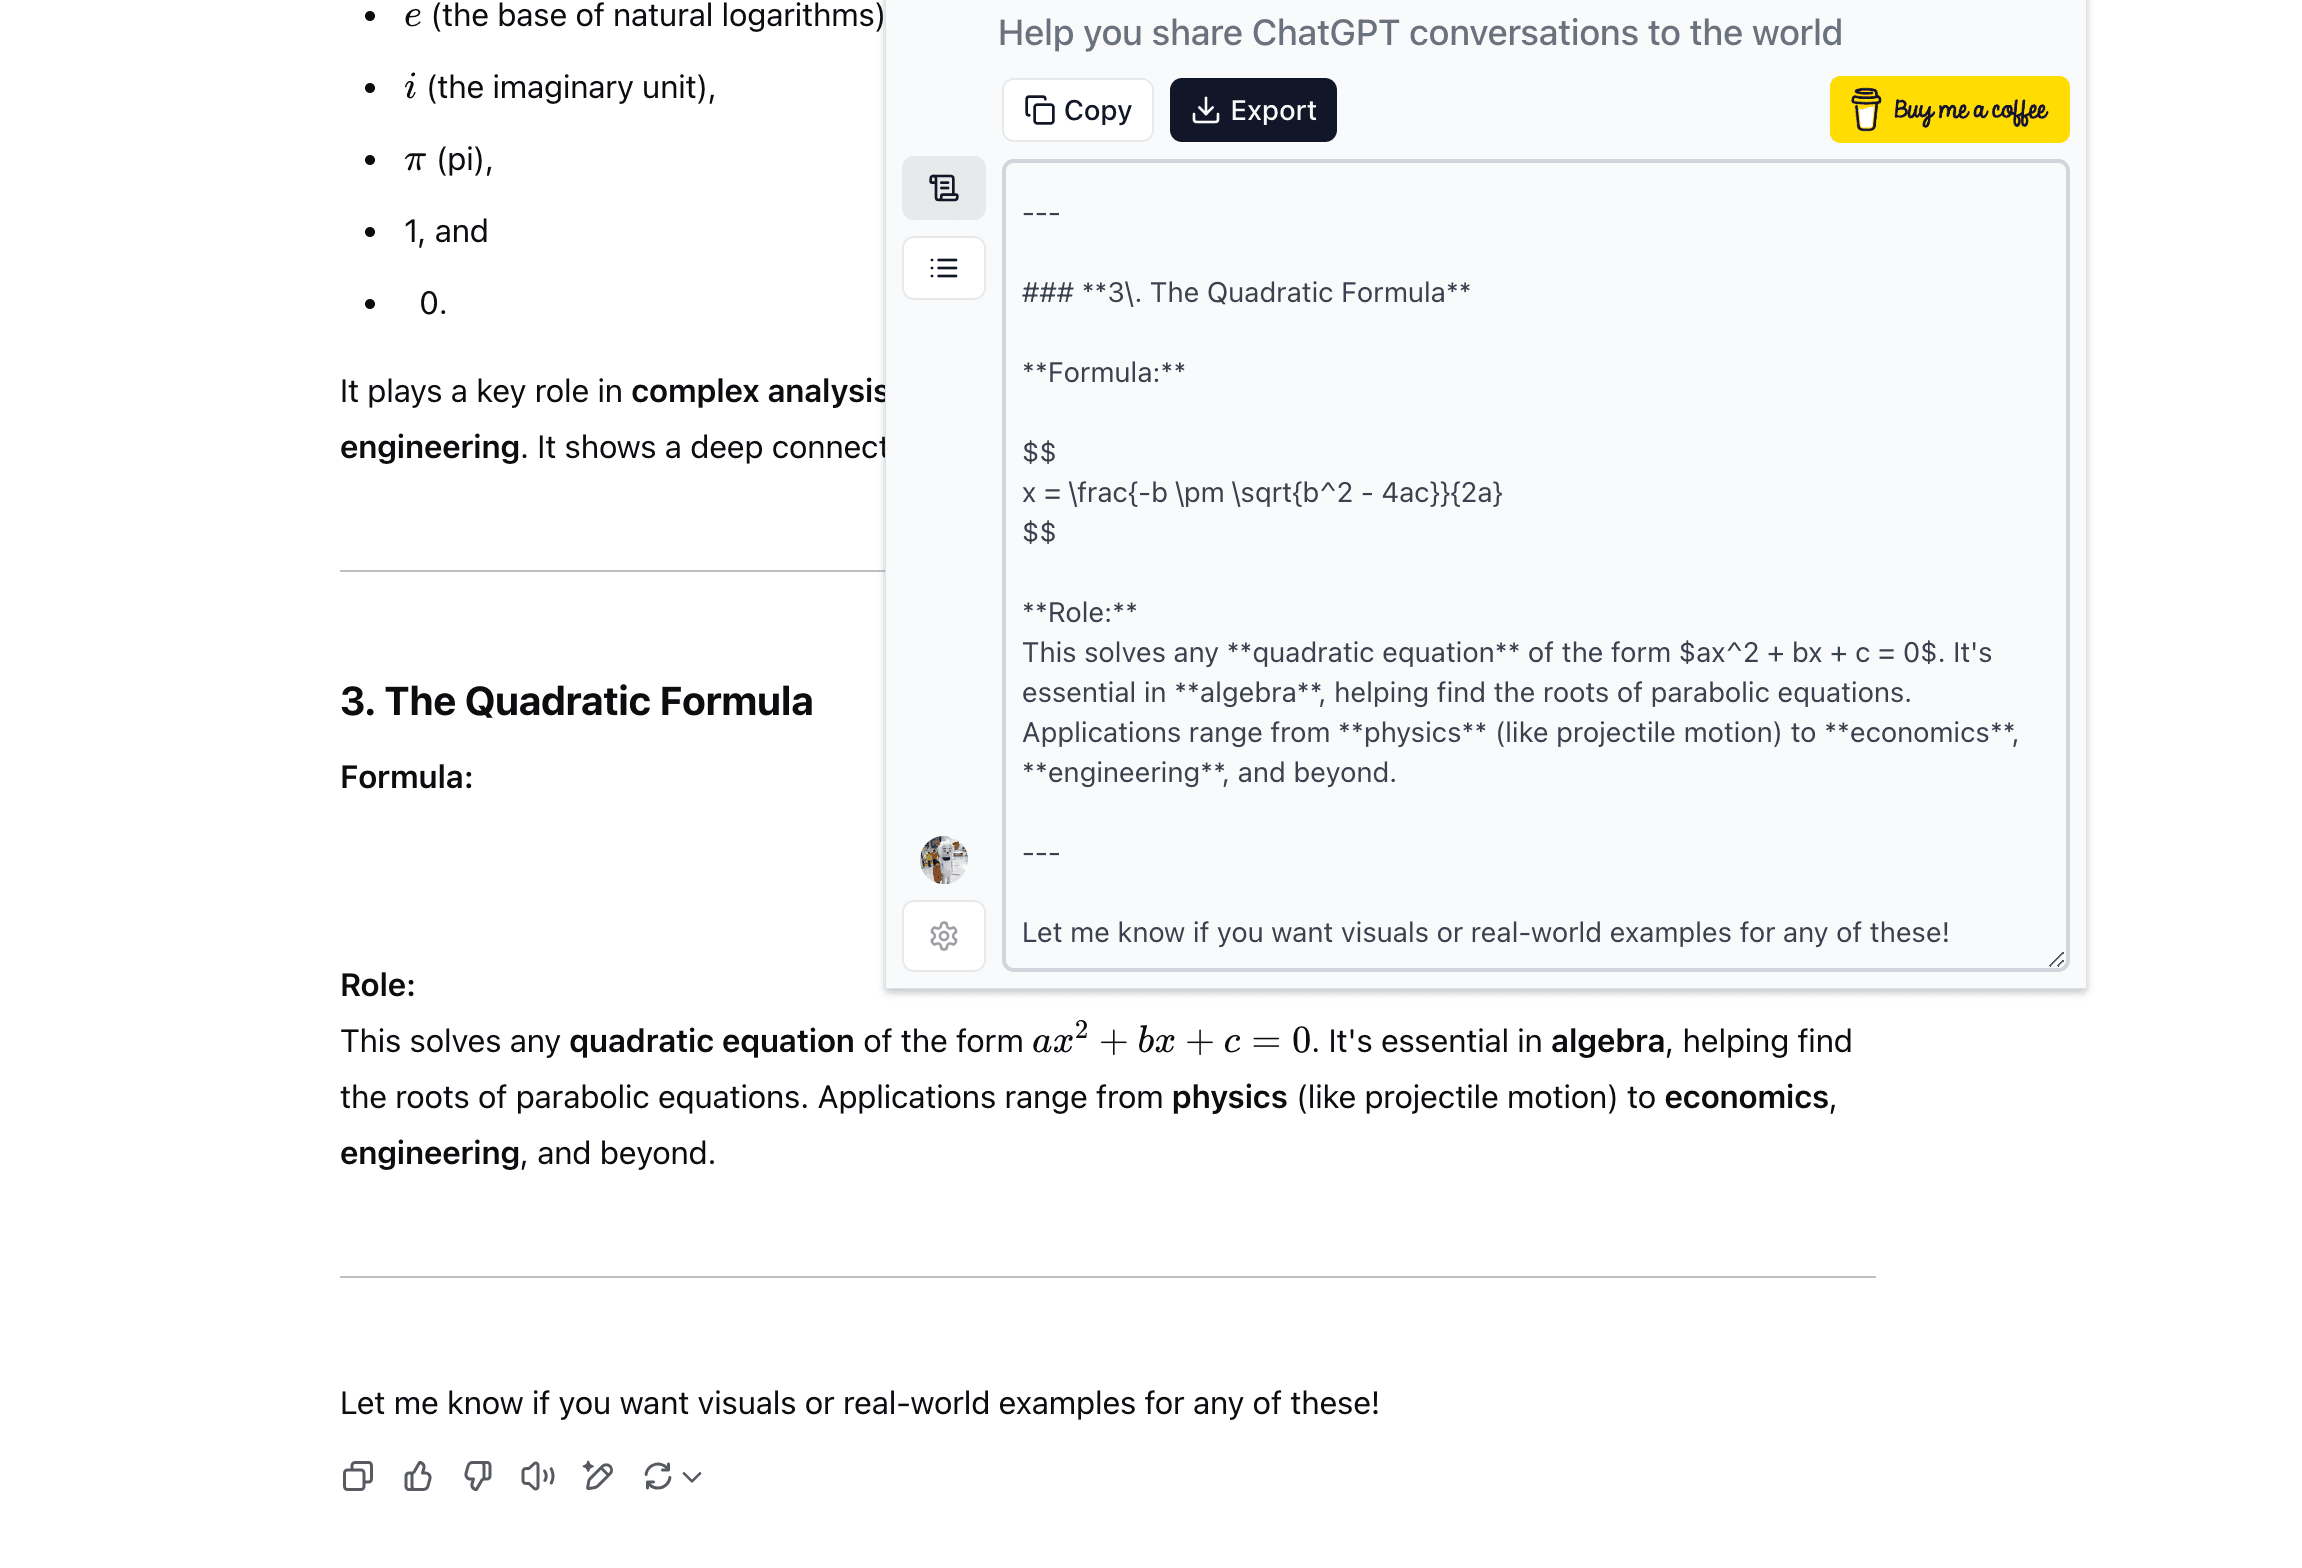This screenshot has width=2302, height=1568.
Task: Open the extension settings gear icon
Action: coord(944,936)
